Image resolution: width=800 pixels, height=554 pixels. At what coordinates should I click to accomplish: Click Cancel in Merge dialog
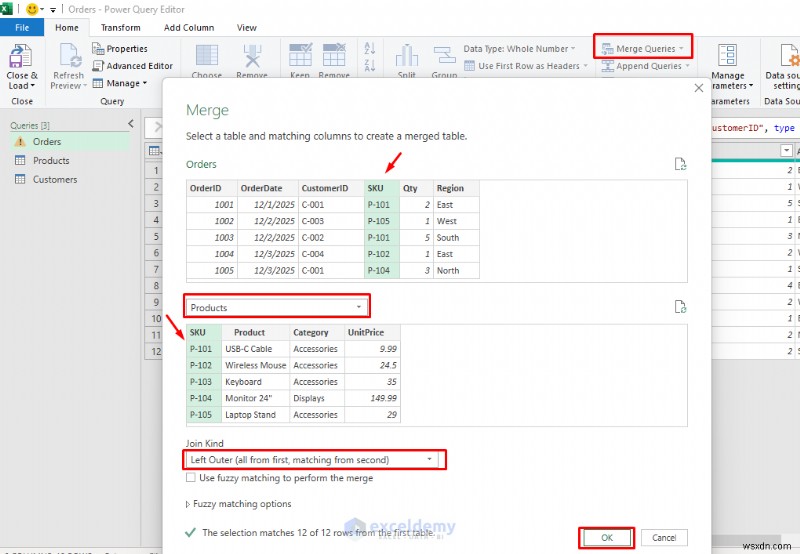tap(664, 538)
